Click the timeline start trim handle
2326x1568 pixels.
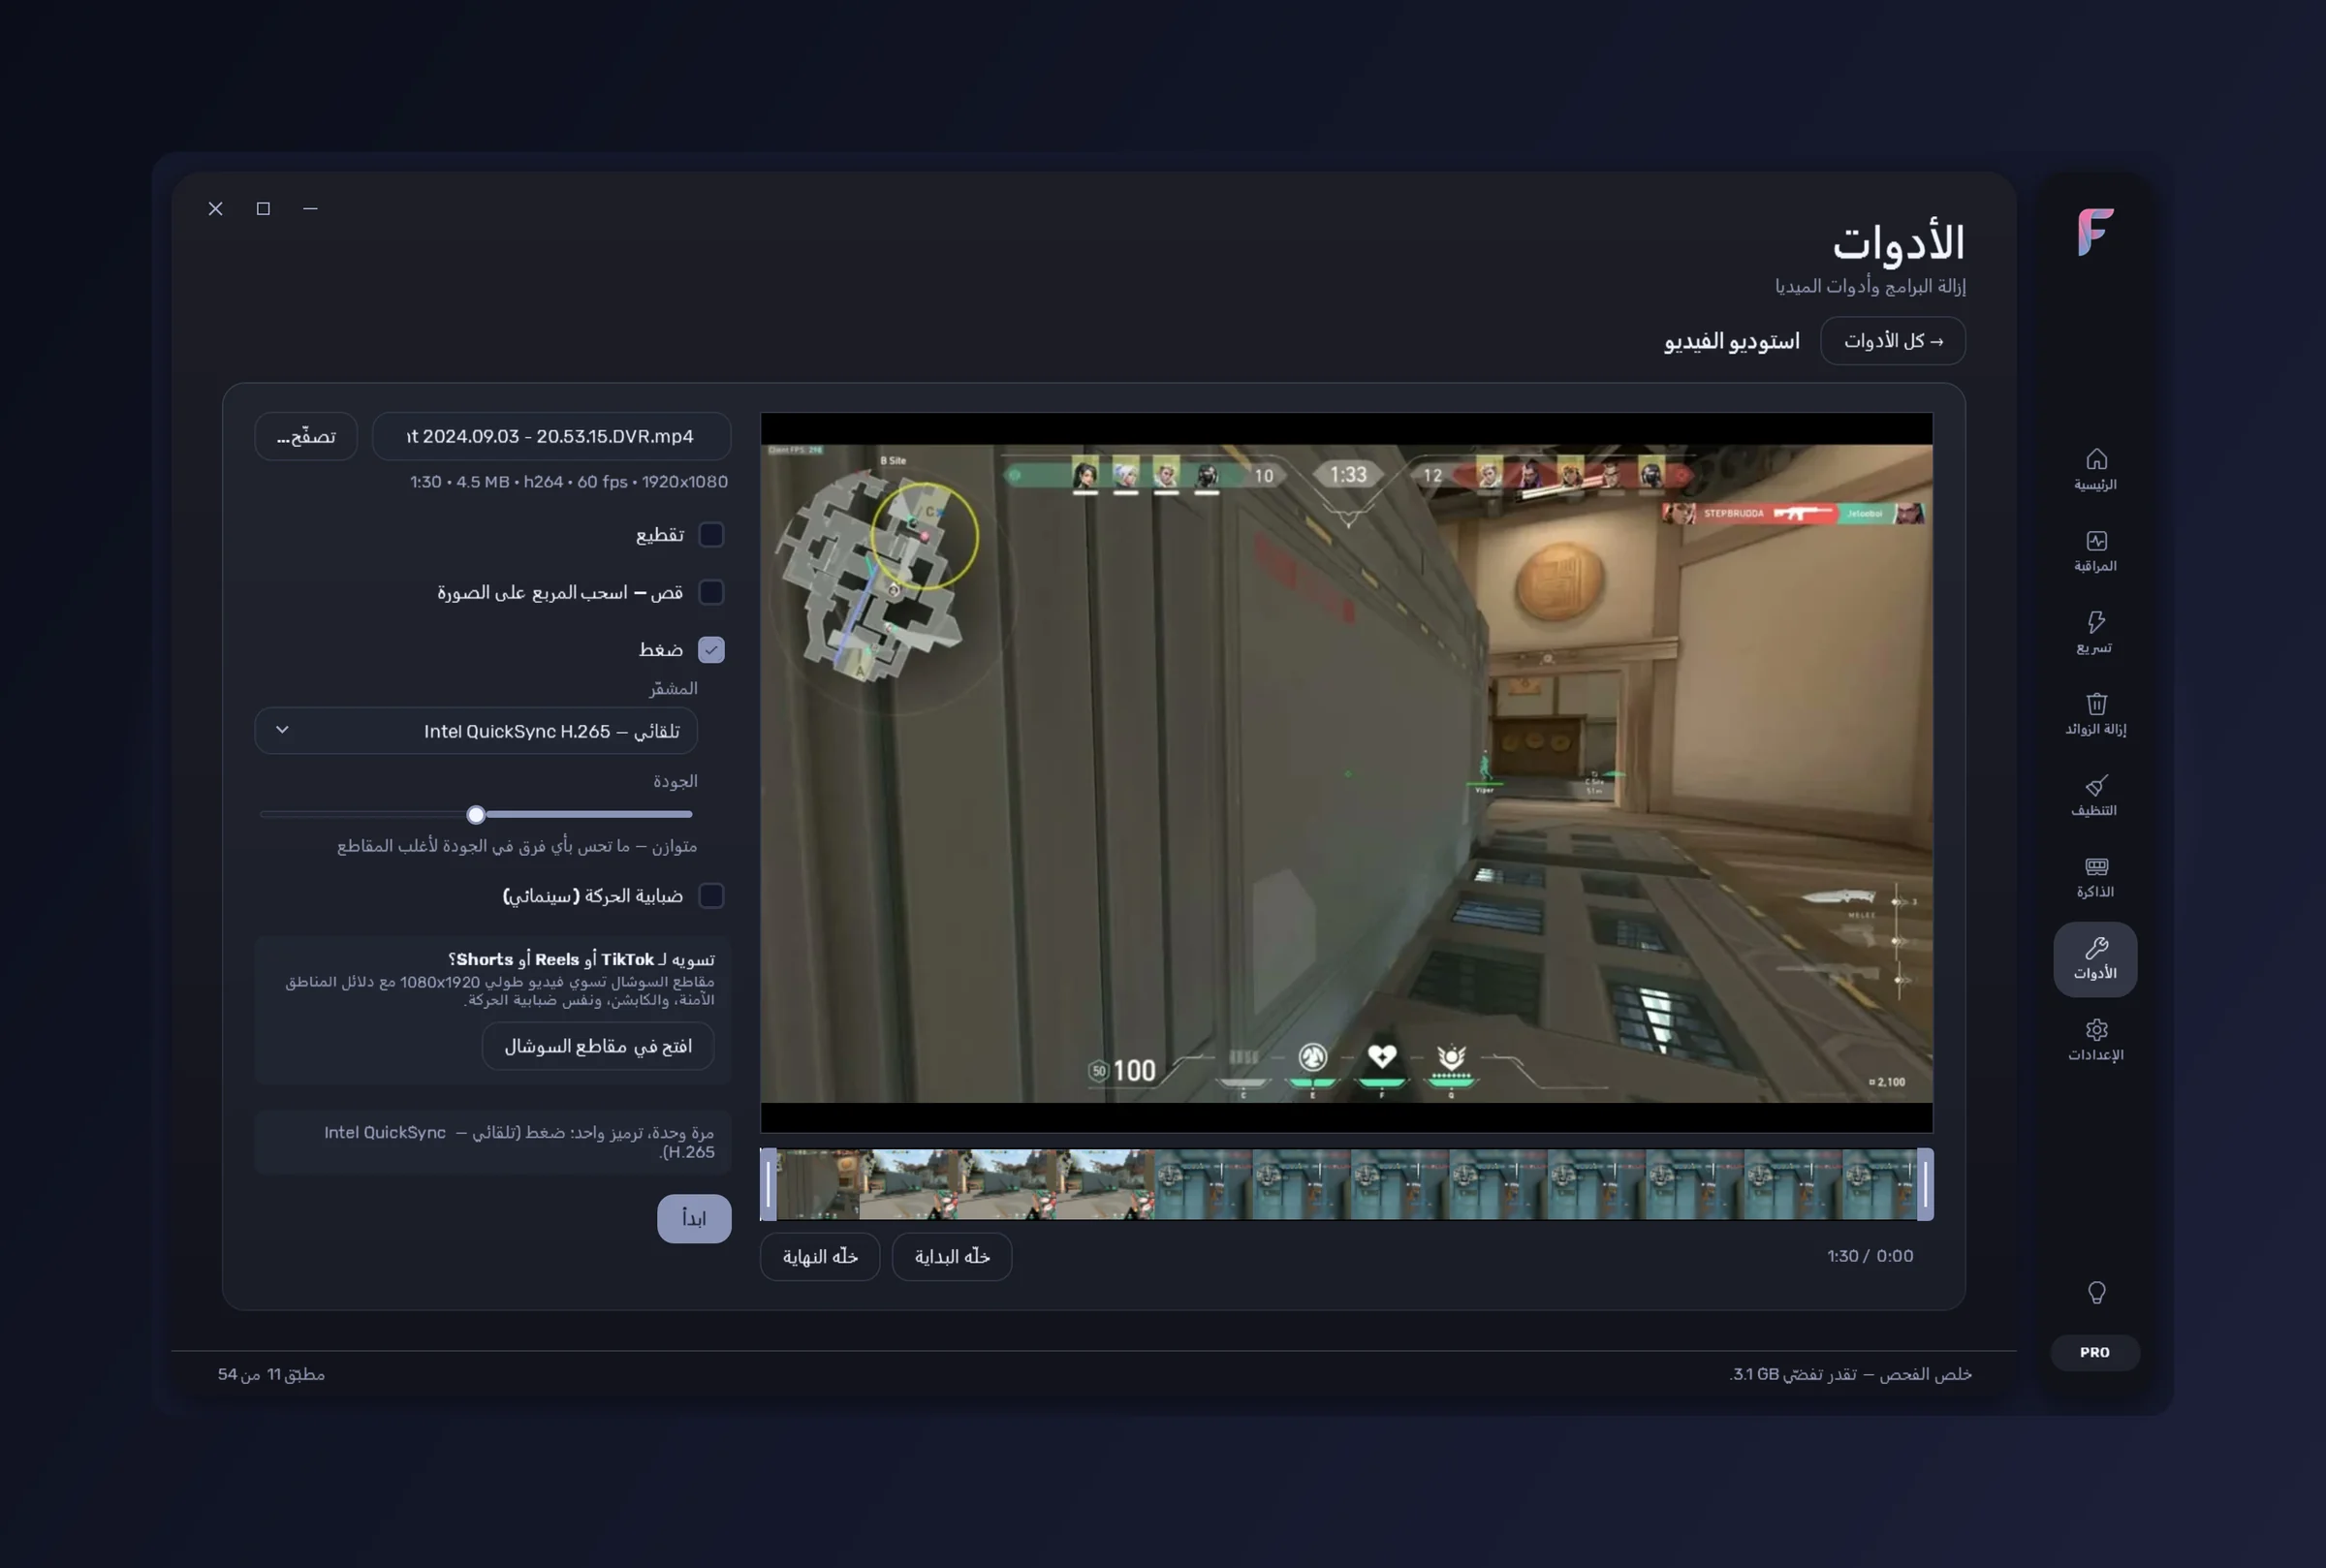pyautogui.click(x=768, y=1185)
